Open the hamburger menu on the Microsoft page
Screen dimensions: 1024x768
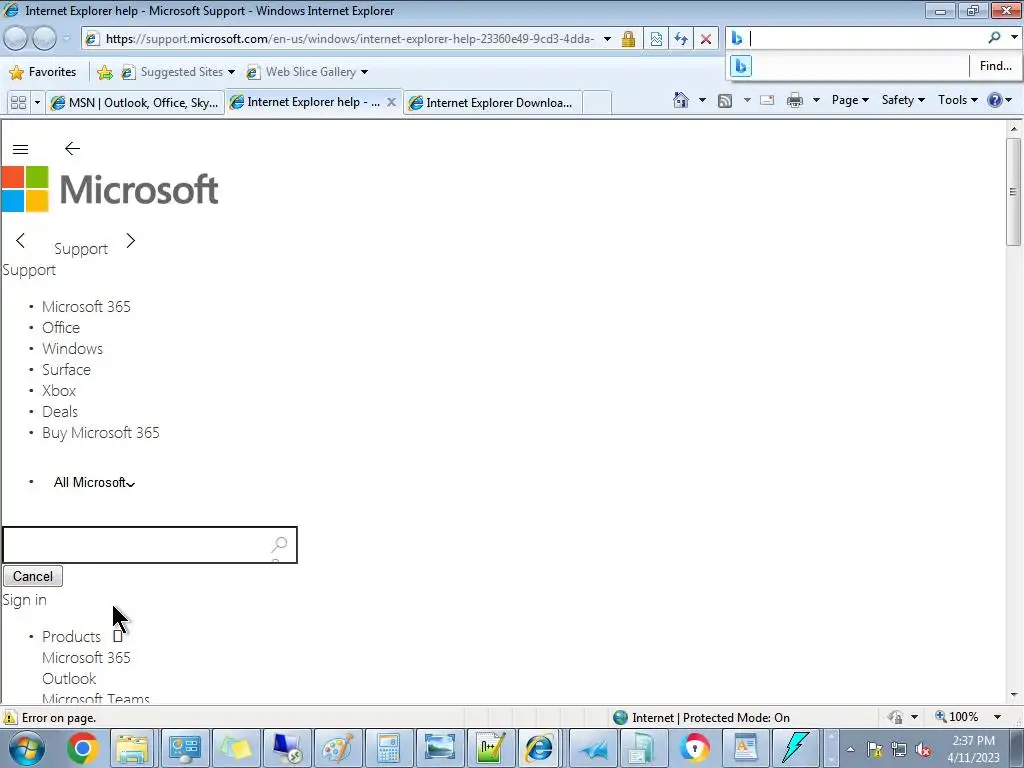(x=20, y=150)
